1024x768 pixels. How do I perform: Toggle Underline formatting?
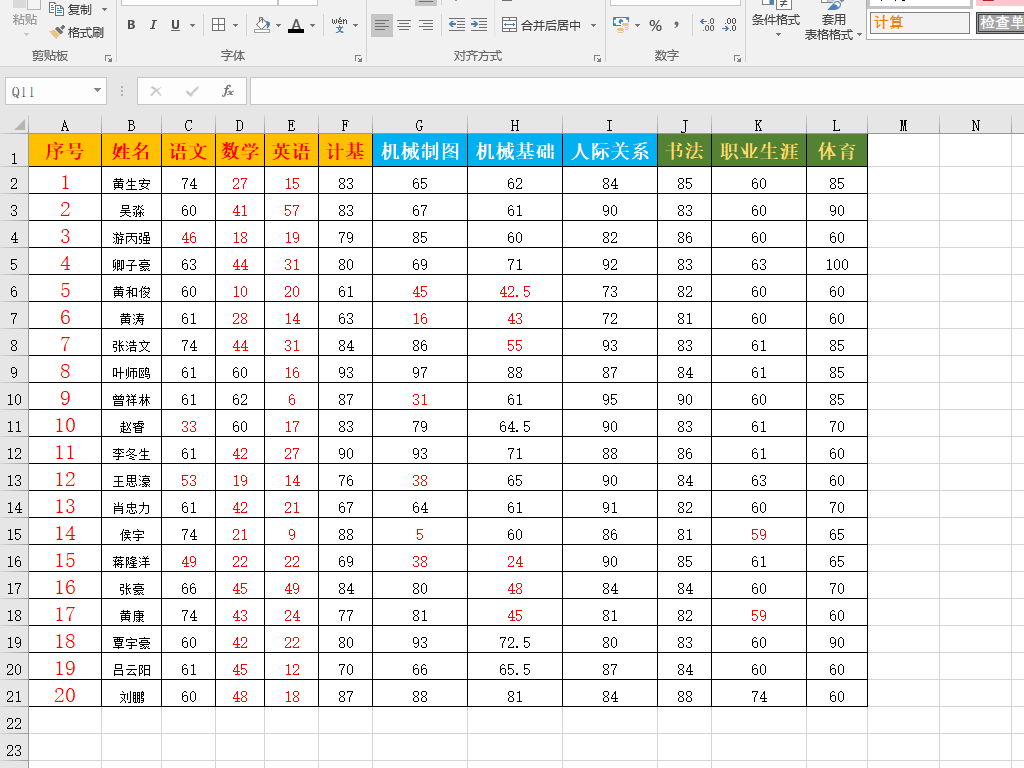[x=175, y=25]
